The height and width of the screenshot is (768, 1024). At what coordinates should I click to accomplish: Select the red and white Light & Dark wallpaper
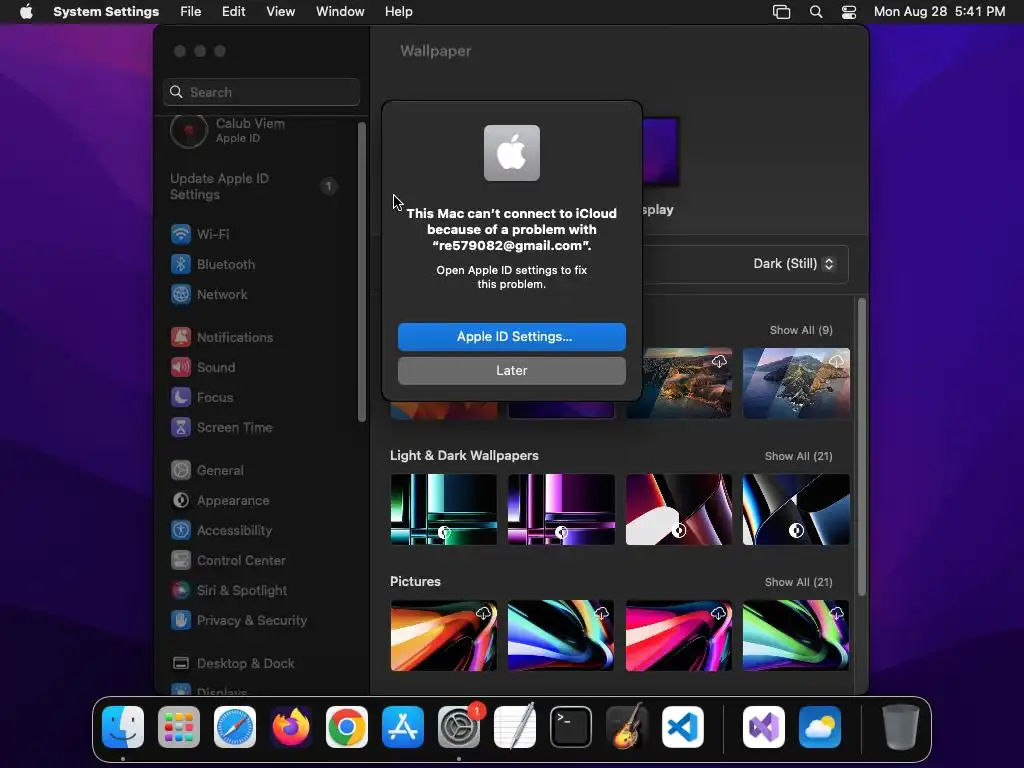pyautogui.click(x=679, y=509)
